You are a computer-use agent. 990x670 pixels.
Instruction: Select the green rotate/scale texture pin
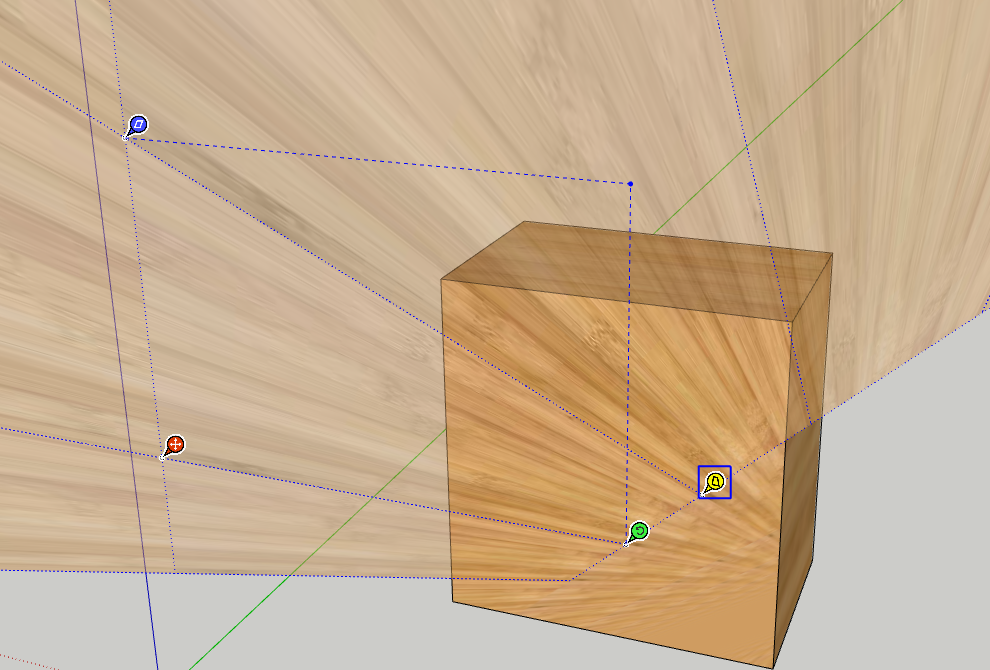638,531
